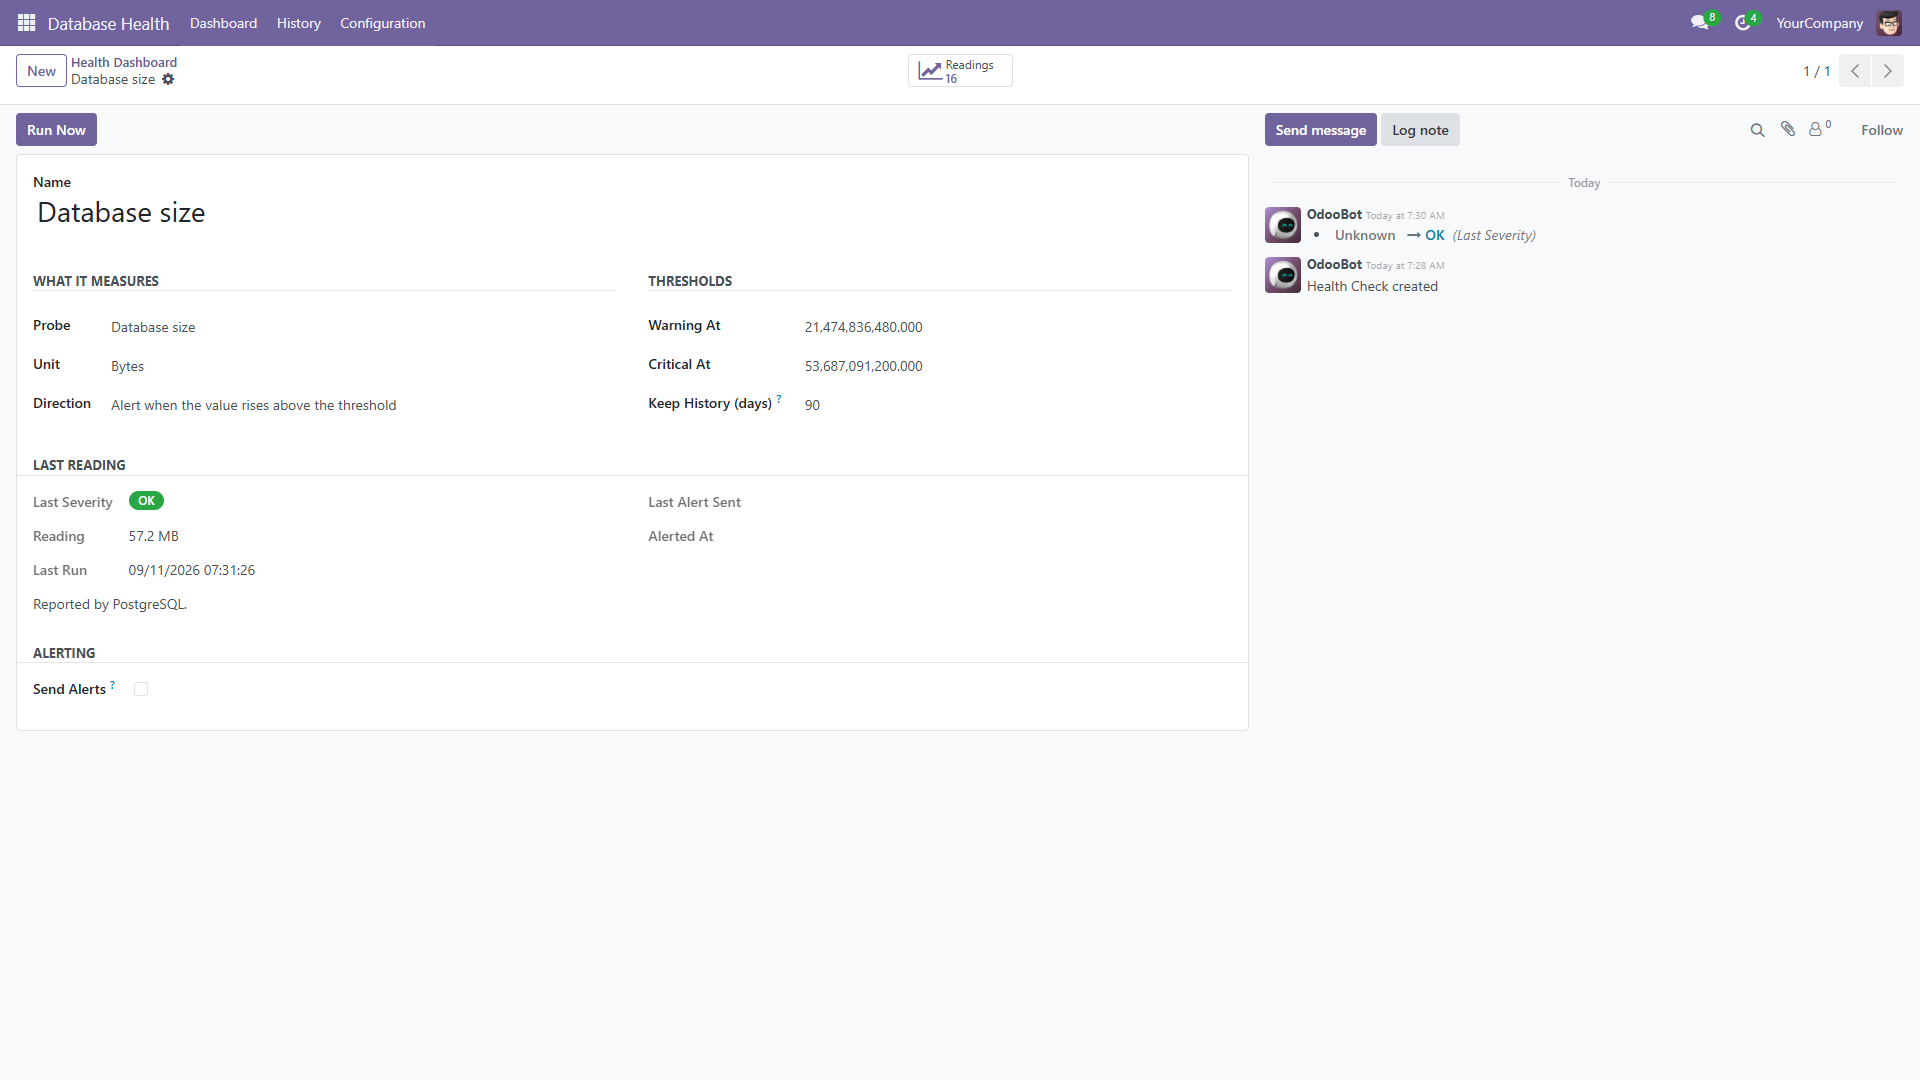The width and height of the screenshot is (1920, 1080).
Task: Click Send message in chatter
Action: pos(1320,130)
